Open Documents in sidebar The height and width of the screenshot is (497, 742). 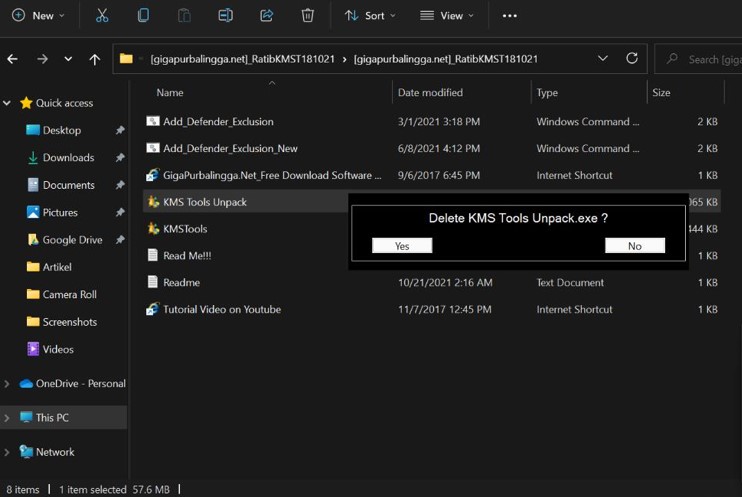pos(69,185)
